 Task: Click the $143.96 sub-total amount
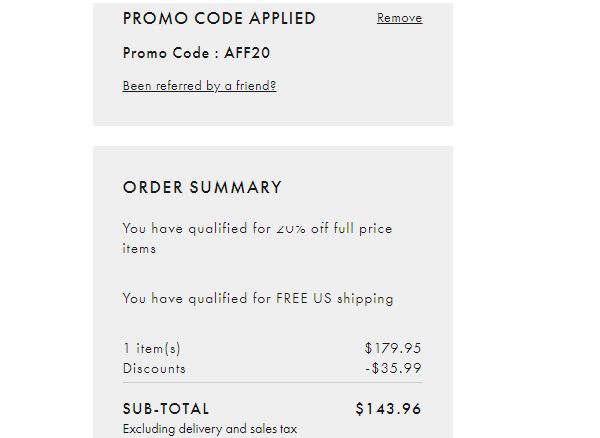(388, 409)
